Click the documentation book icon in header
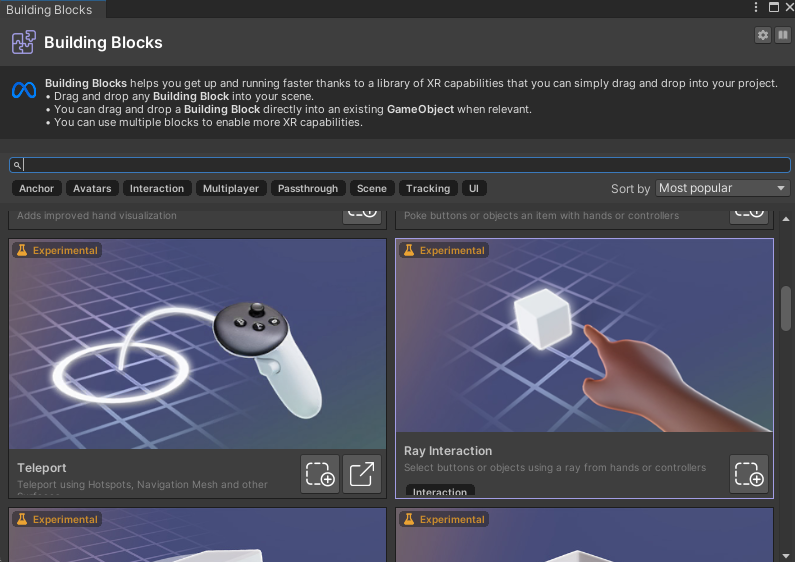Image resolution: width=795 pixels, height=562 pixels. point(782,35)
